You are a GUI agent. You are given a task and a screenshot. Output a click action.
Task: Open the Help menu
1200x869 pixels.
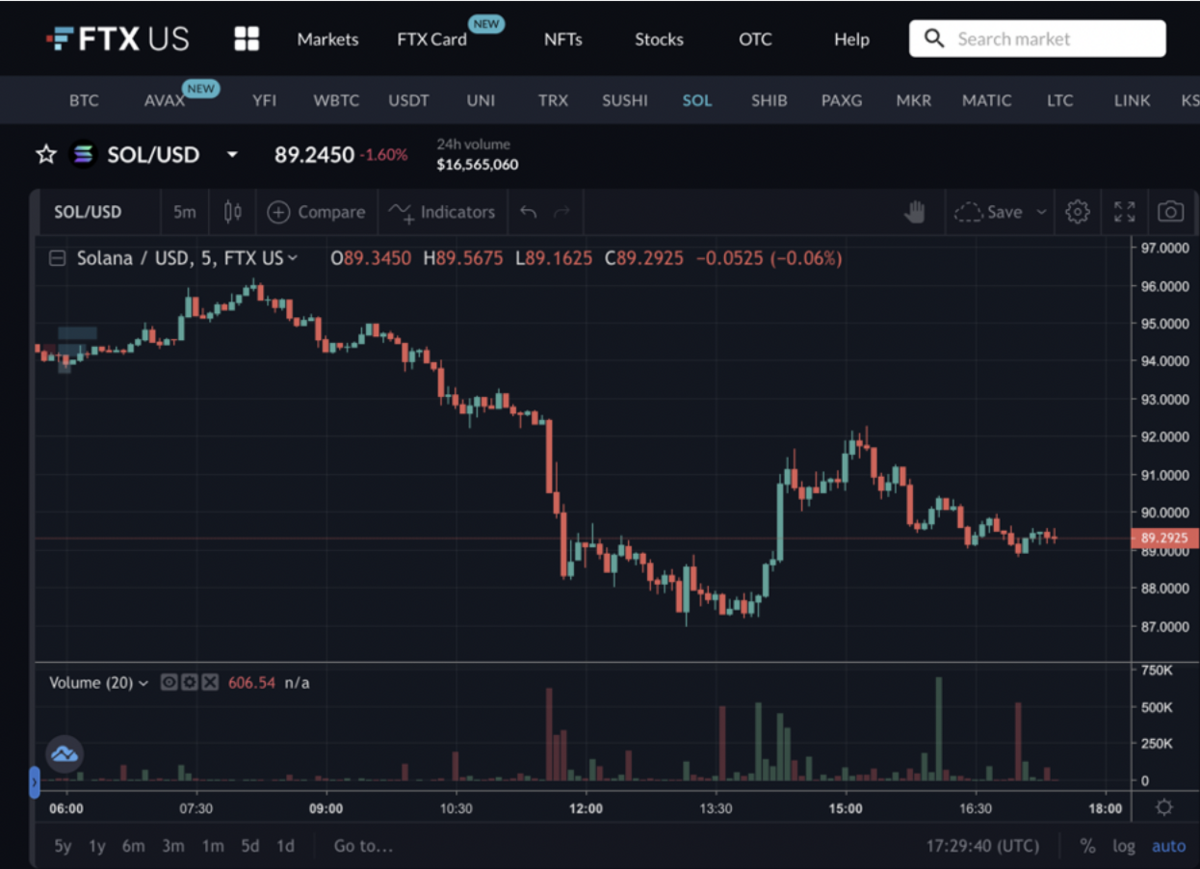click(x=852, y=40)
